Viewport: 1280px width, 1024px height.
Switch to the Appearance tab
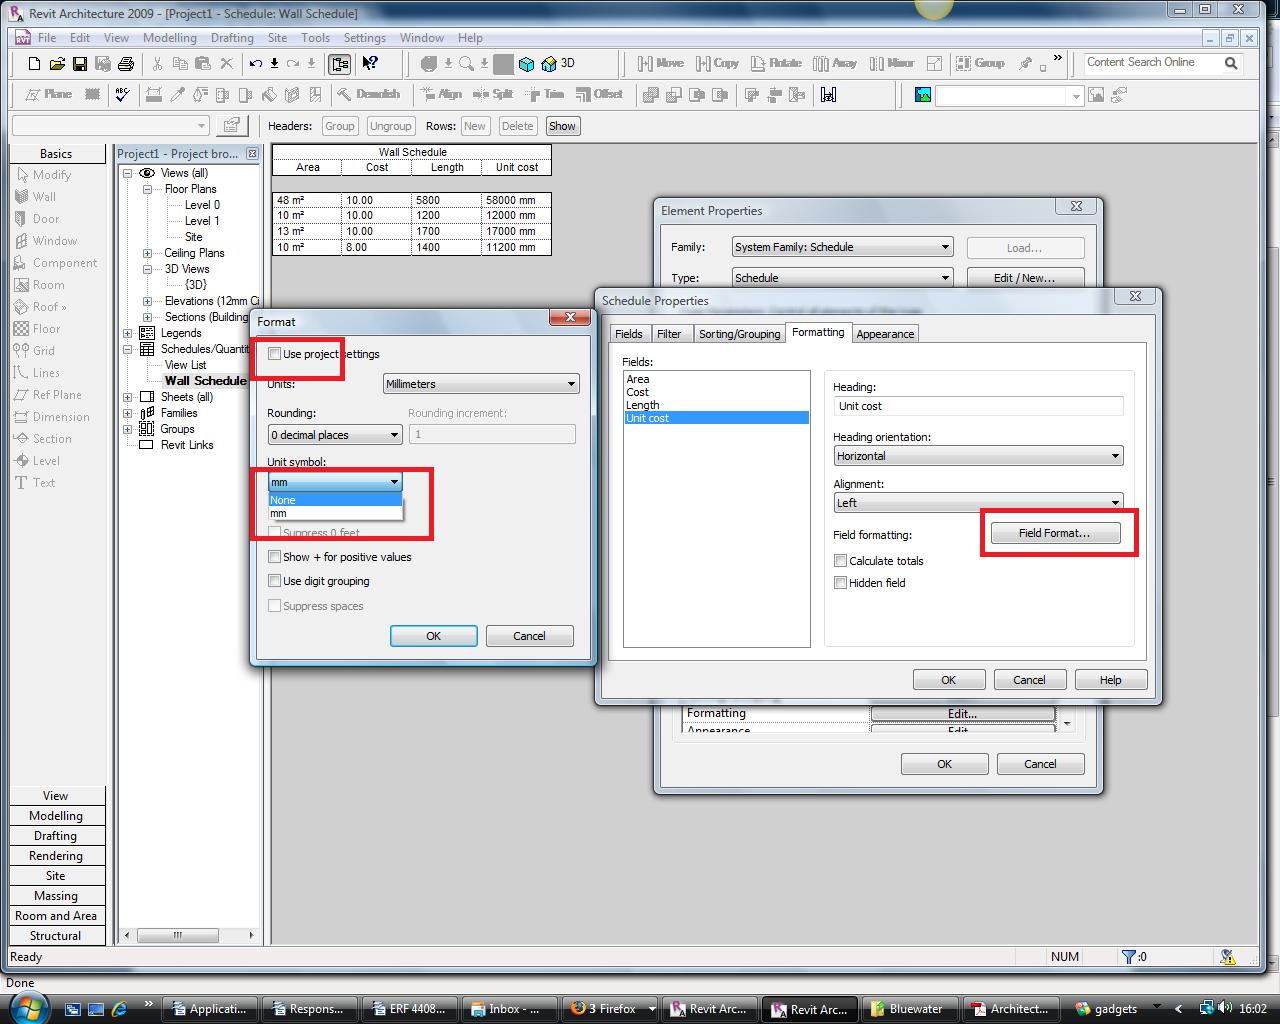[x=885, y=334]
